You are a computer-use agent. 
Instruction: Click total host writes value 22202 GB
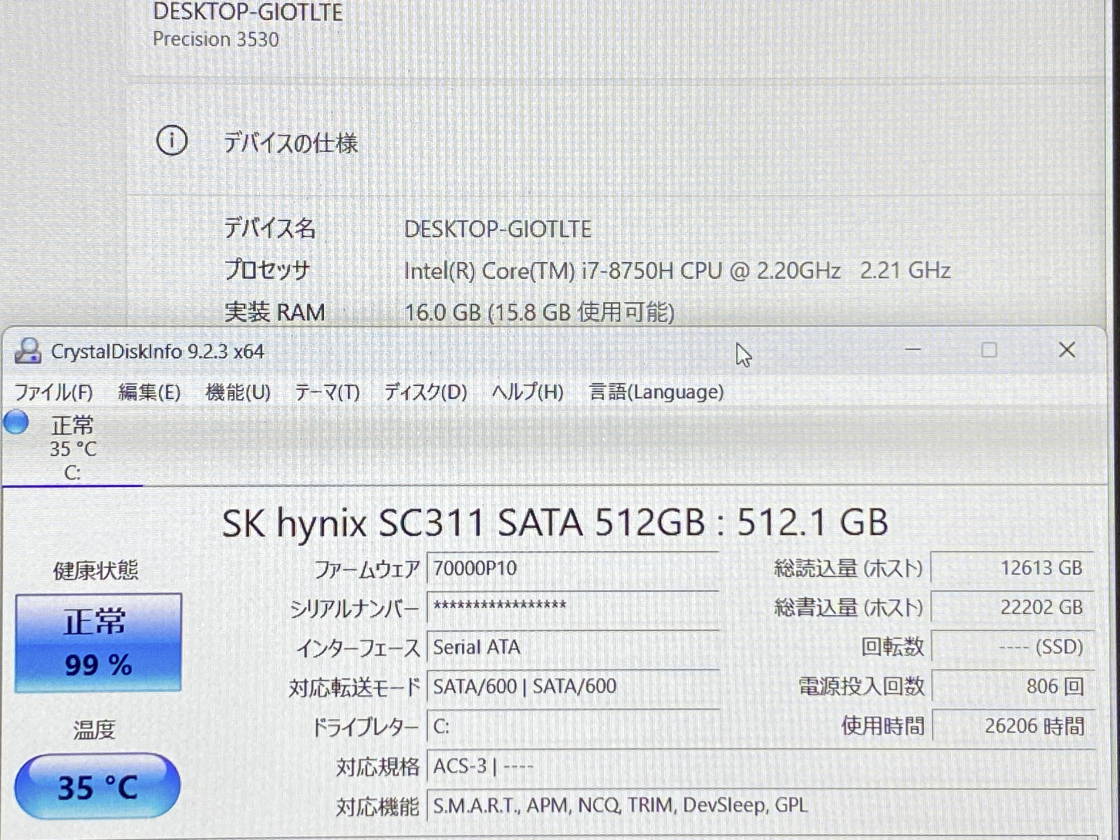pos(1013,608)
